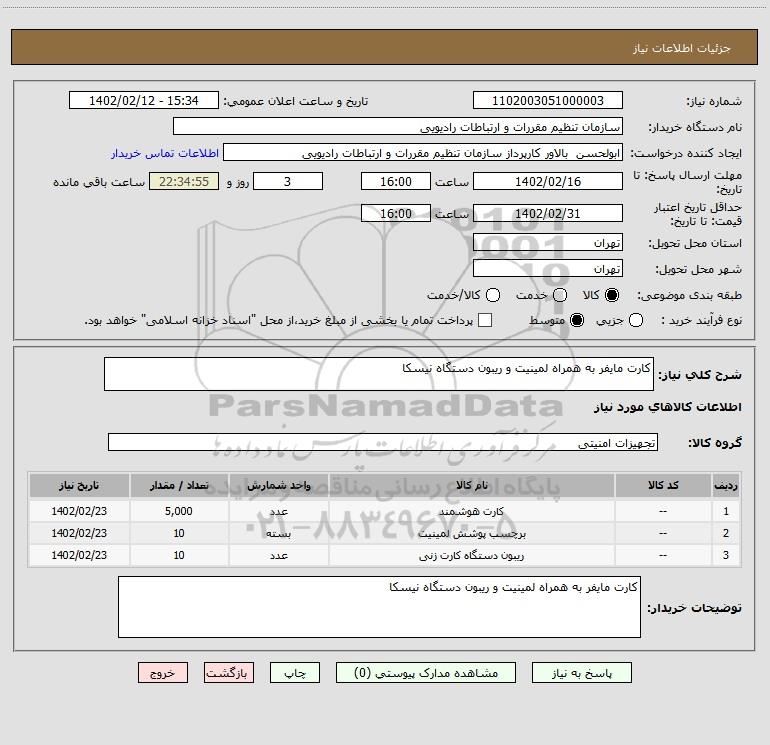Image resolution: width=770 pixels, height=745 pixels.
Task: Select the کالا/خدمت radio button
Action: click(493, 295)
